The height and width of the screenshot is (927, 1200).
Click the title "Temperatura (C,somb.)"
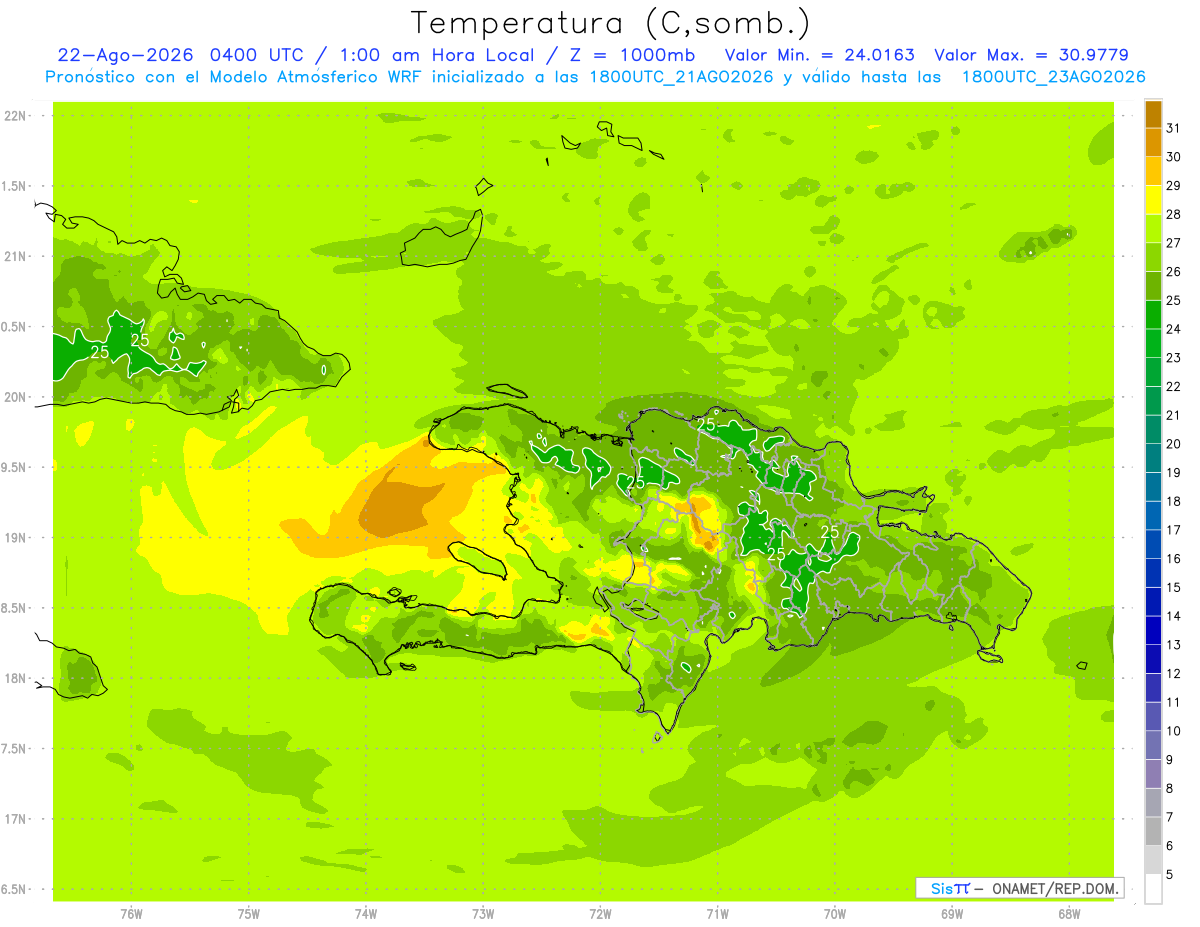click(610, 23)
